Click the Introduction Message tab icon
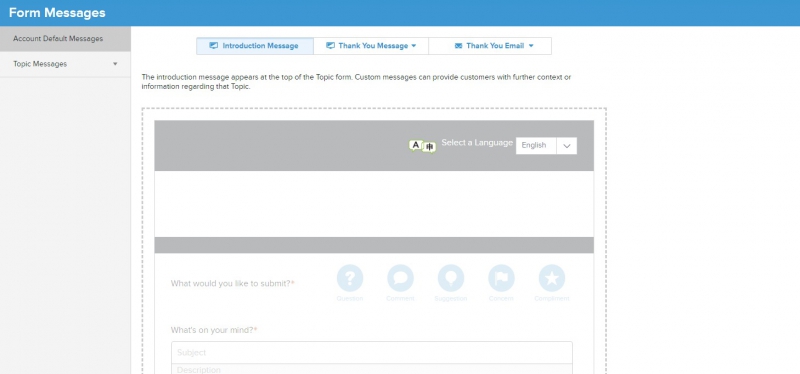Viewport: 800px width, 374px height. coord(214,46)
